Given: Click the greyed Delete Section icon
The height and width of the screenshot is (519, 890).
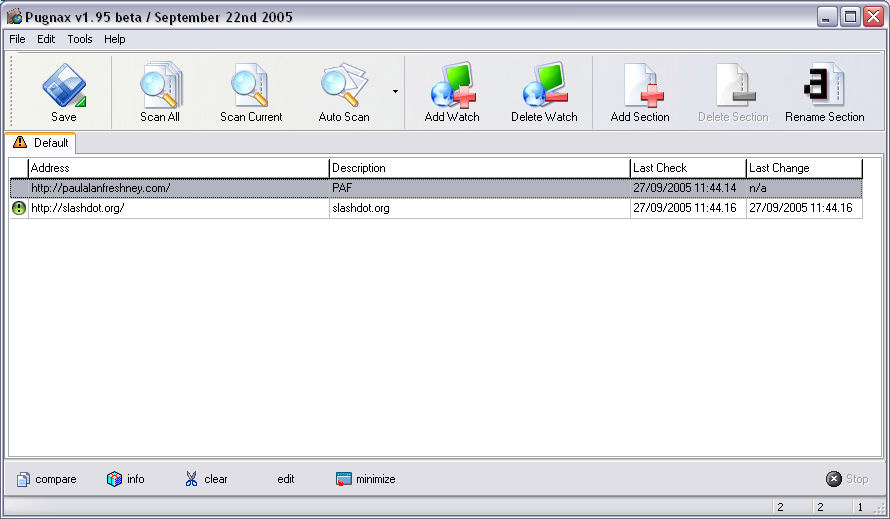Looking at the screenshot, I should pos(735,85).
